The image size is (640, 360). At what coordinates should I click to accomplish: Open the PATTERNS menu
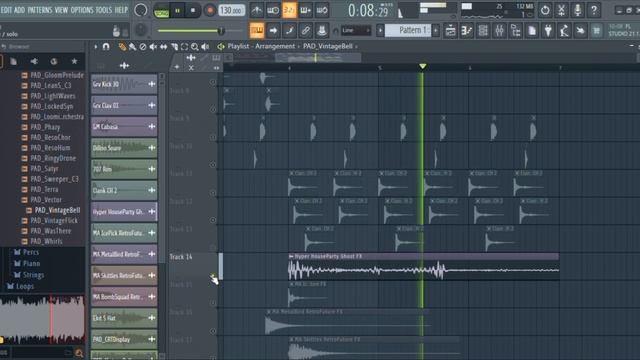click(x=40, y=10)
